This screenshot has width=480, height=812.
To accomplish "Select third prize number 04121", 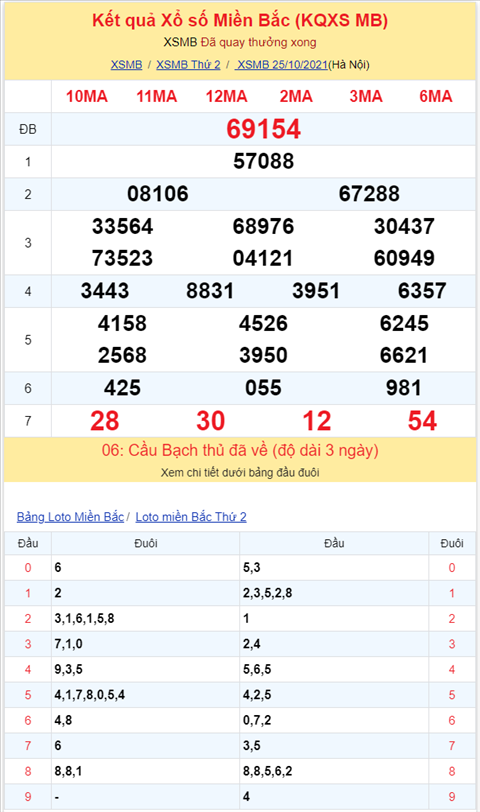I will tap(263, 258).
